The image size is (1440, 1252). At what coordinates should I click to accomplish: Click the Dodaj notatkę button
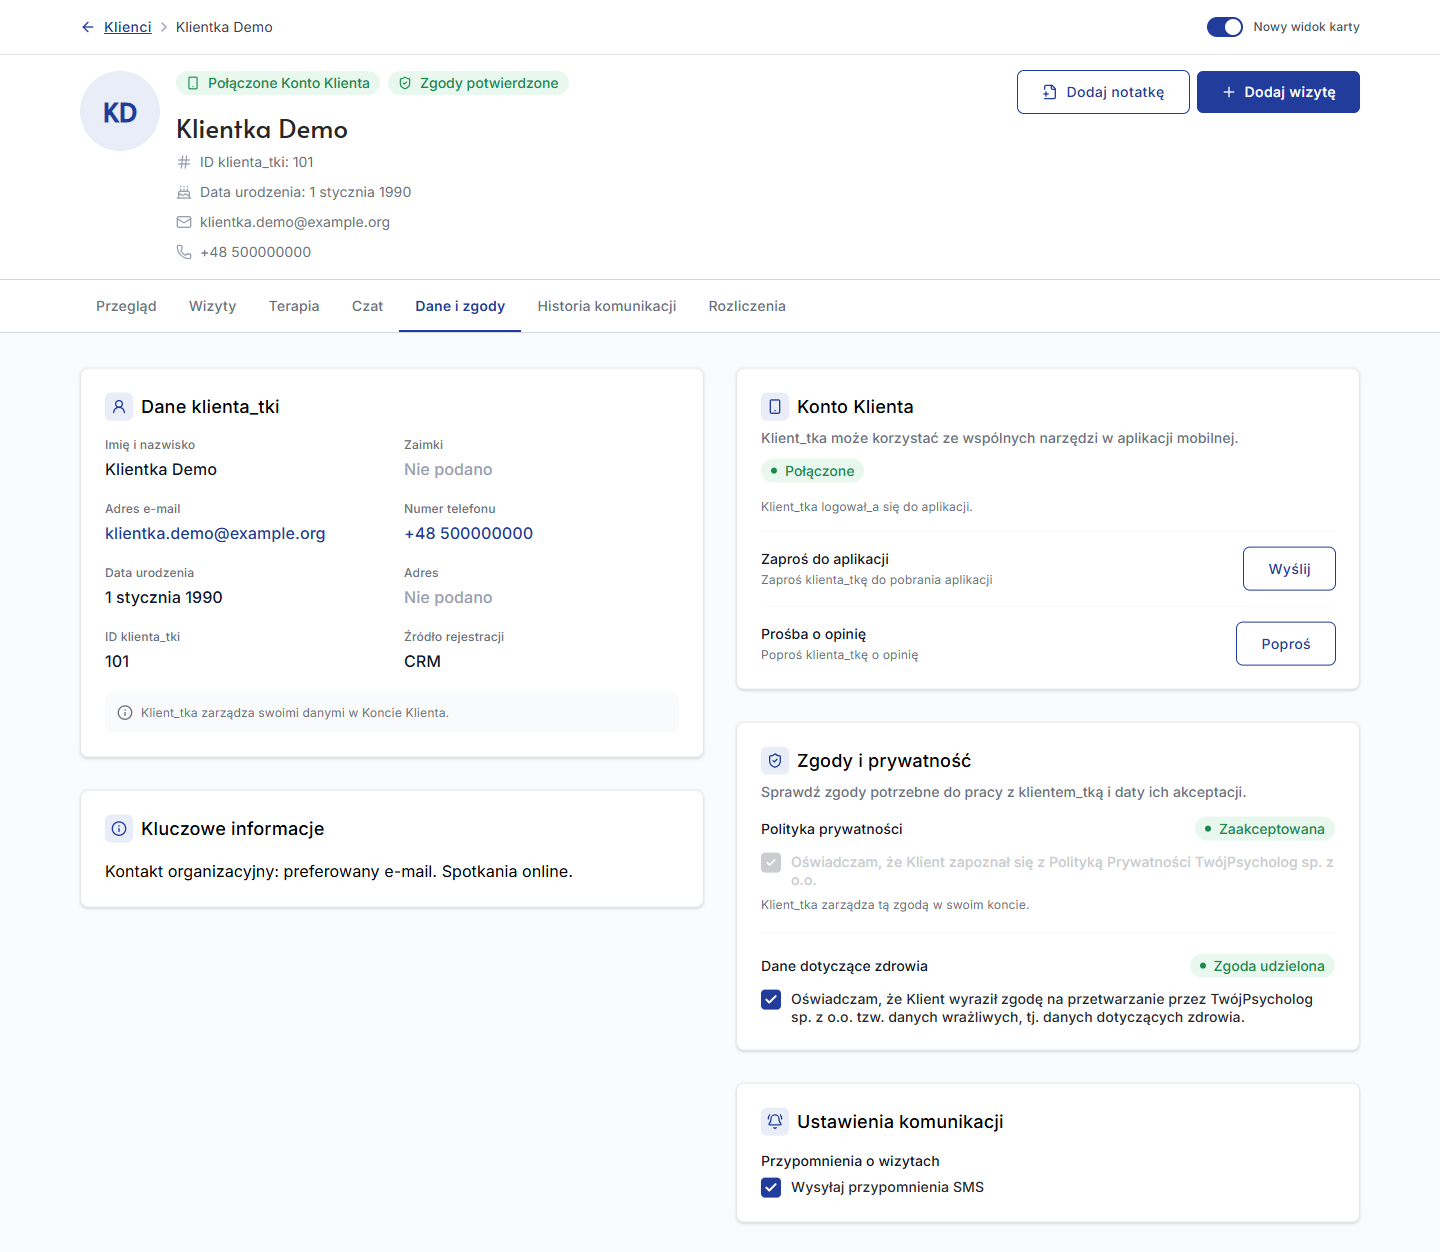pyautogui.click(x=1103, y=92)
